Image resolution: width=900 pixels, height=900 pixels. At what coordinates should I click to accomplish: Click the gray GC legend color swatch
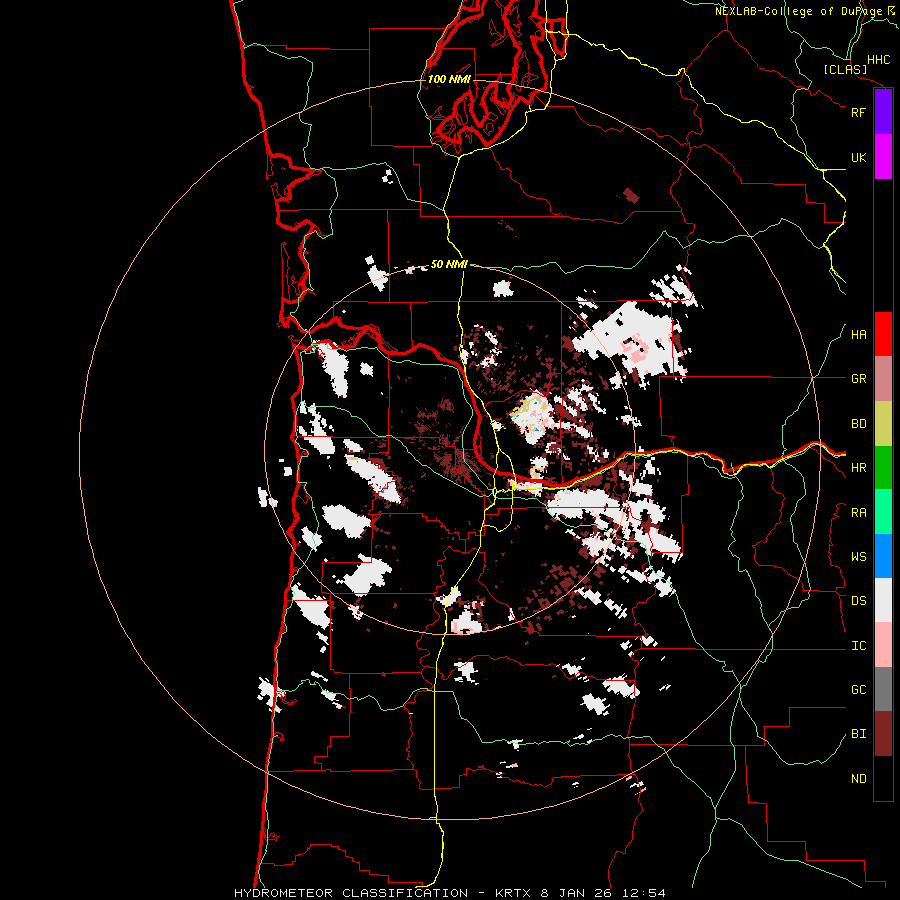[883, 689]
